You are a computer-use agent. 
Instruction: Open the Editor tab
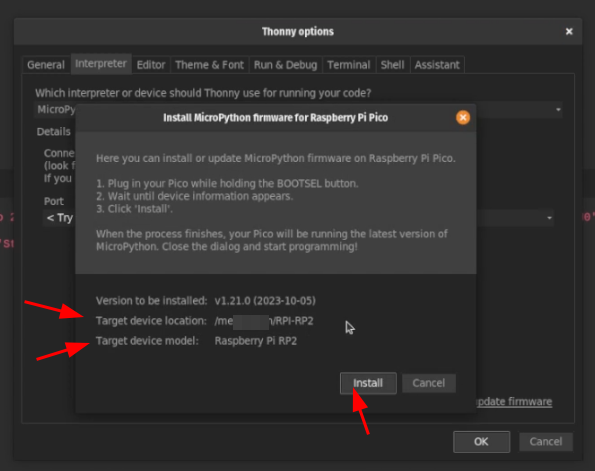[x=151, y=65]
